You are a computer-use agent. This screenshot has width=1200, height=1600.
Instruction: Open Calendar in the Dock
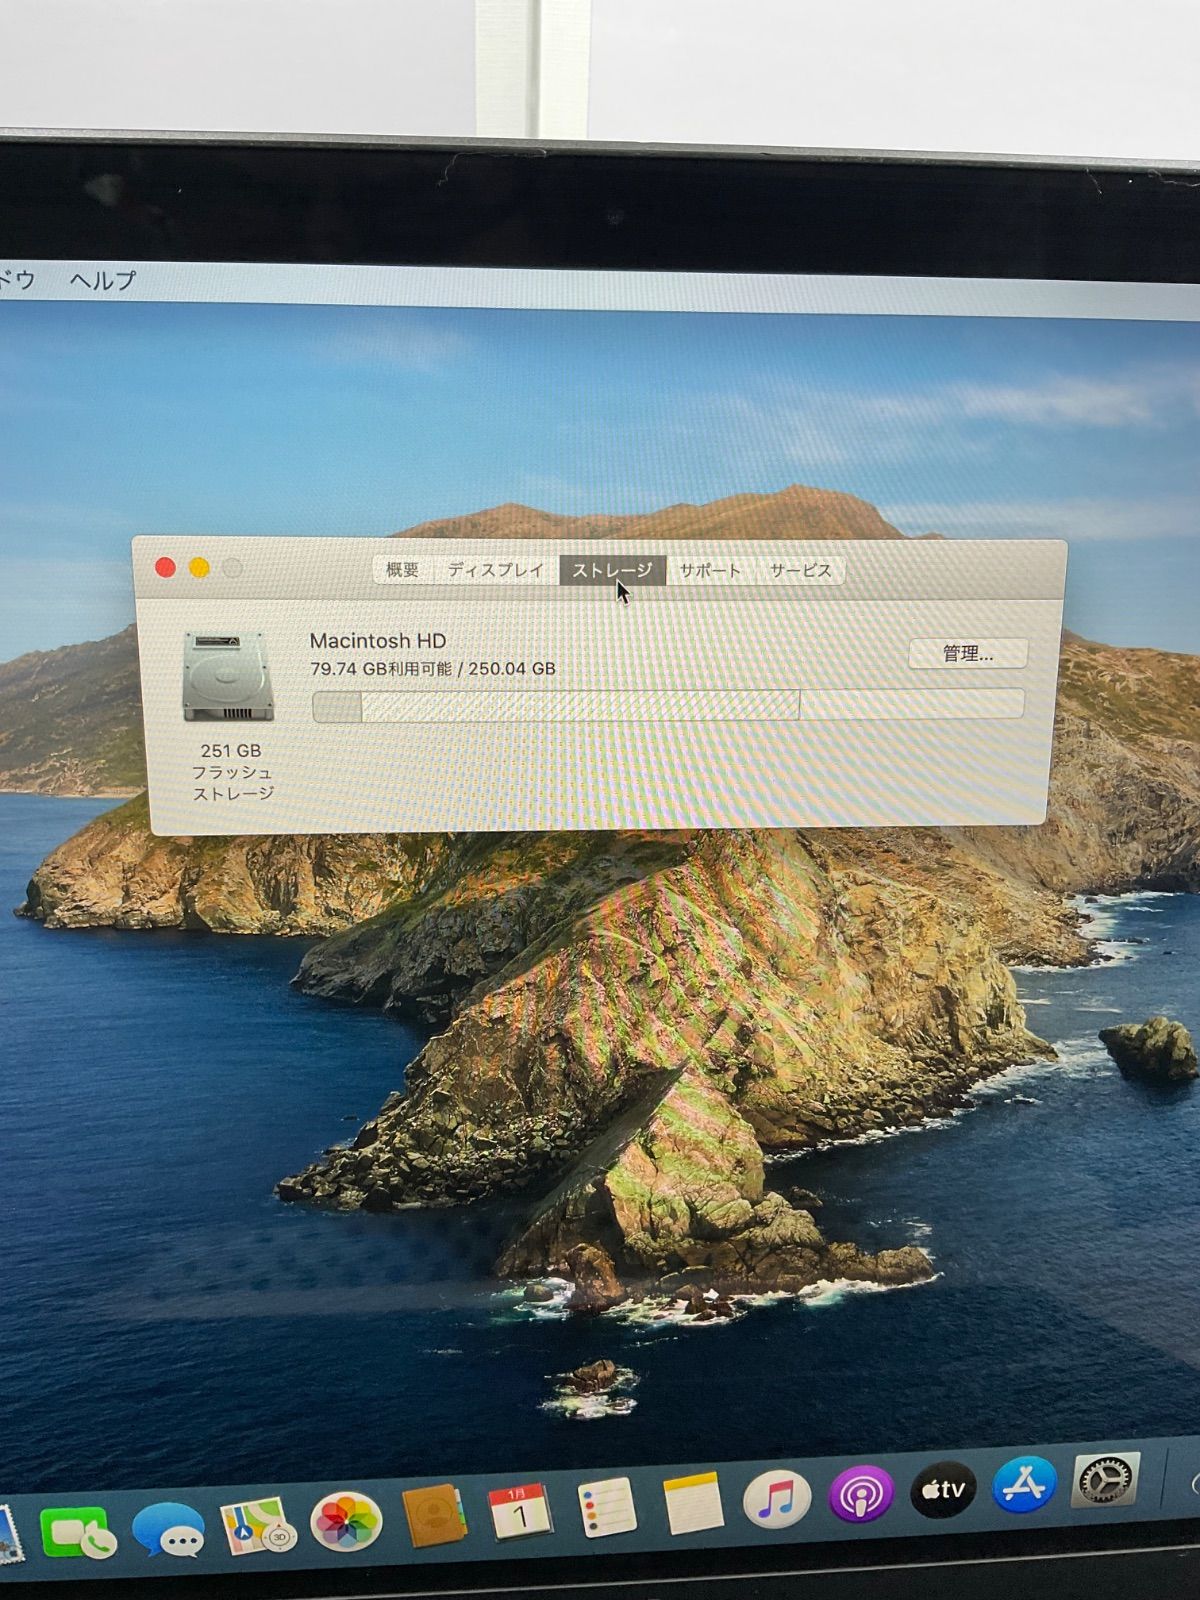tap(519, 1511)
